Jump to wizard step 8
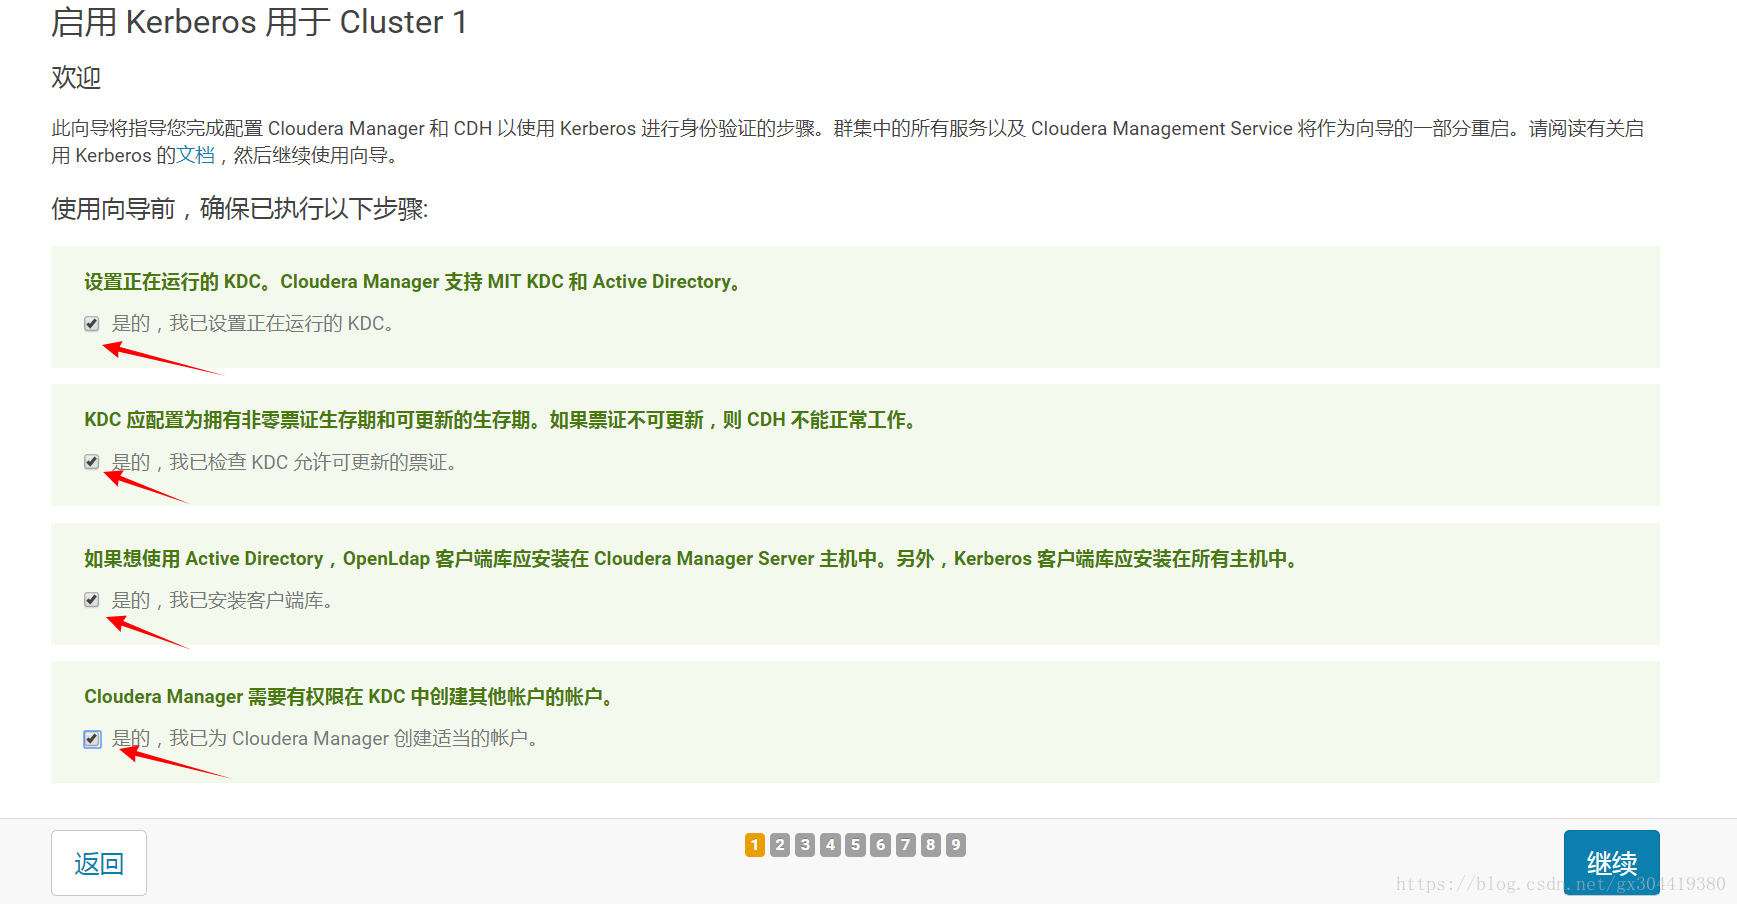The height and width of the screenshot is (904, 1737). (x=930, y=845)
